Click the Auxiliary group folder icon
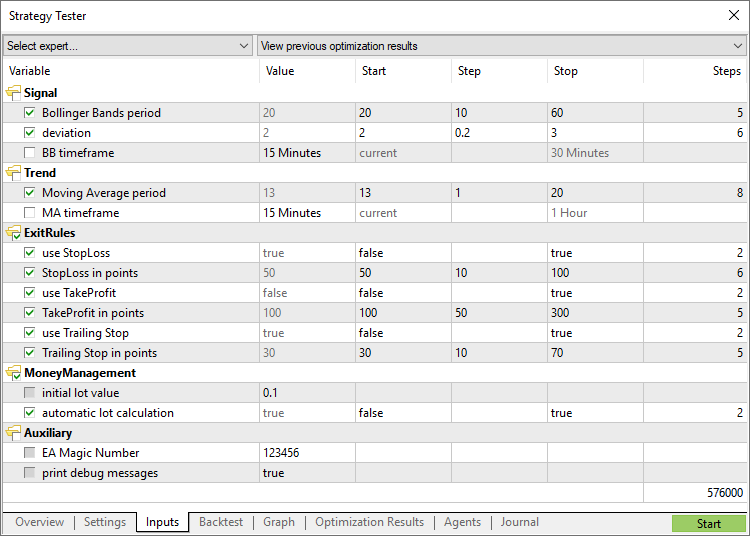750x536 pixels. coord(13,433)
